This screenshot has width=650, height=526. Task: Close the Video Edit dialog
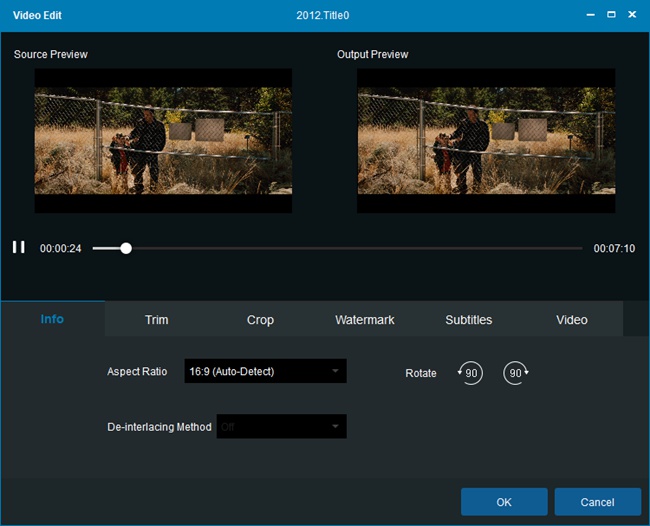click(x=633, y=15)
